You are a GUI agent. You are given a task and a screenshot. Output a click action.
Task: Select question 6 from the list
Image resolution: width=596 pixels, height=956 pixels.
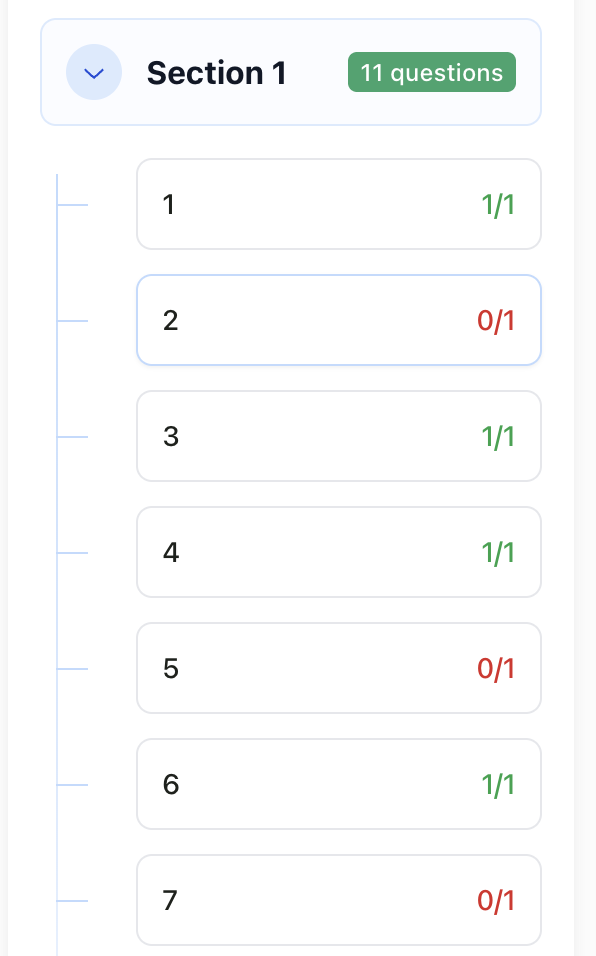tap(338, 784)
